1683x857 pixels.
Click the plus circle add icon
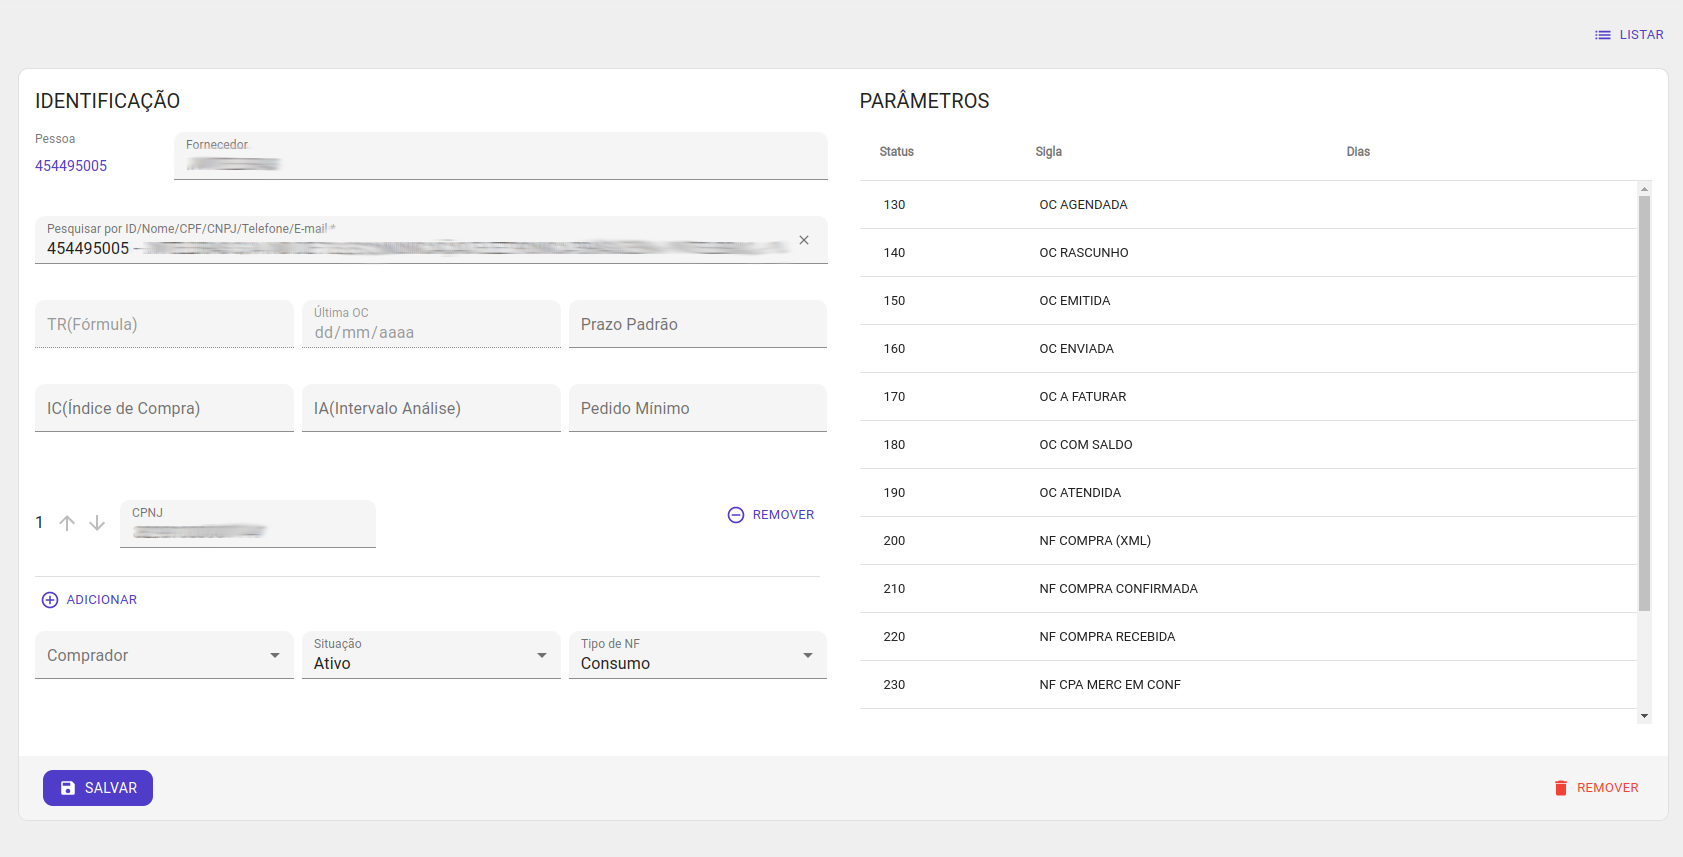(x=50, y=600)
